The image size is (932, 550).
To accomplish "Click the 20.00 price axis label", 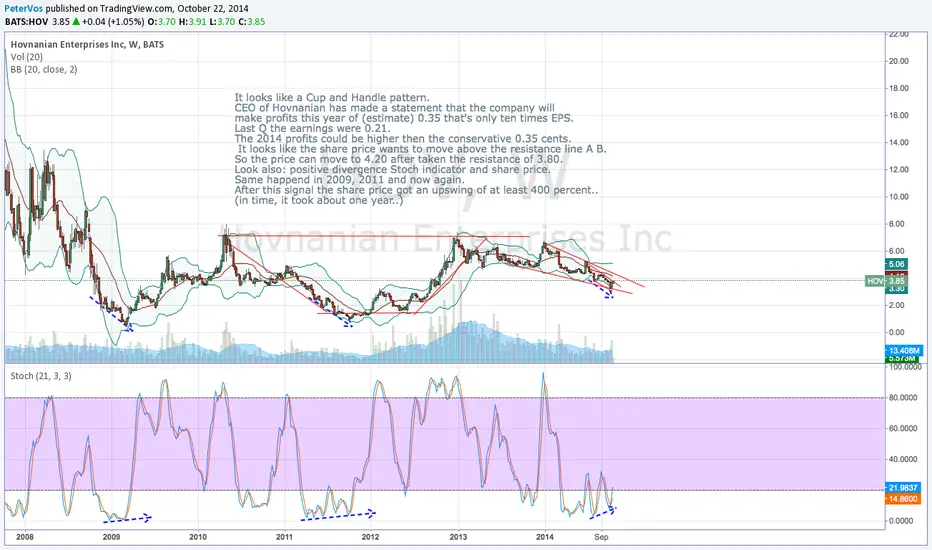I will [899, 61].
